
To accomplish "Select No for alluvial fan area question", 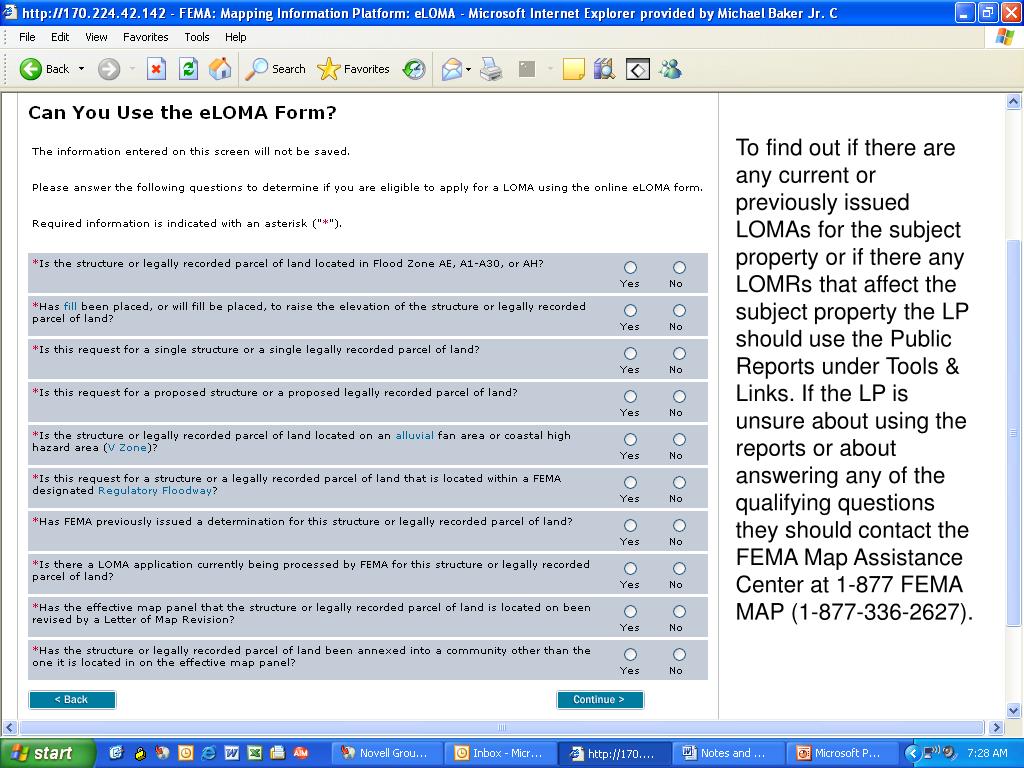I will click(x=679, y=440).
